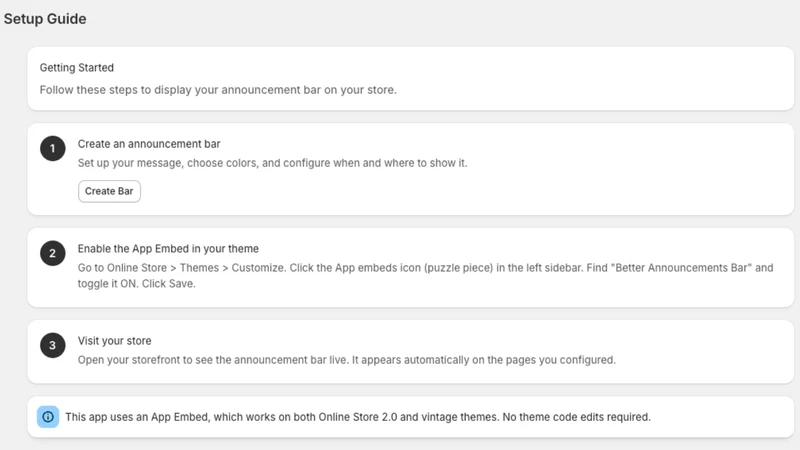Click the toggle it ON. Click Save line
The height and width of the screenshot is (450, 800).
(x=136, y=284)
